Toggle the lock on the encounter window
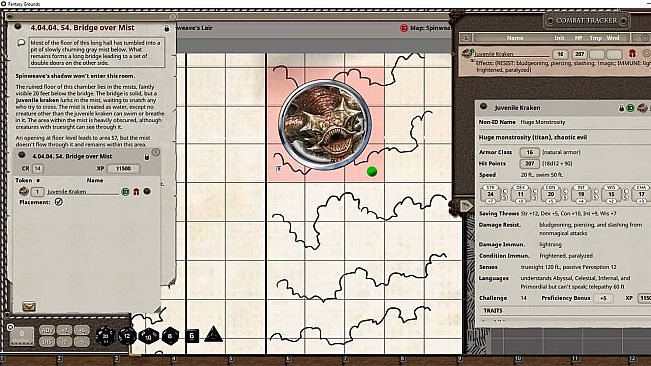This screenshot has width=651, height=366. pyautogui.click(x=147, y=156)
